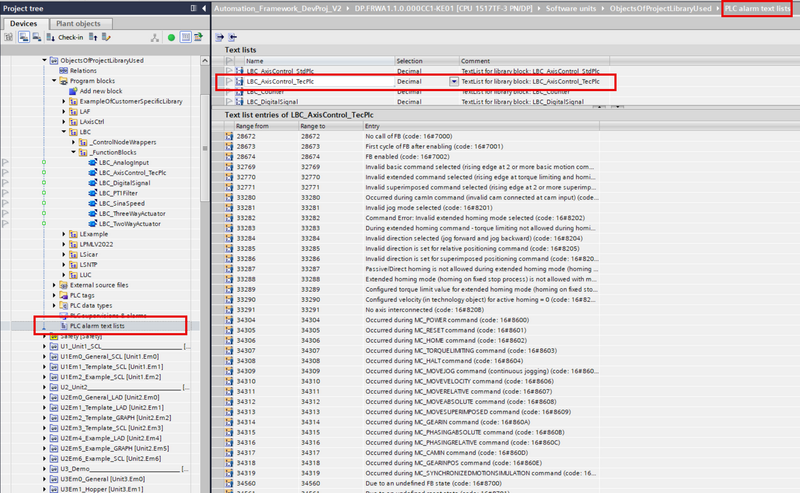This screenshot has height=493, width=800.
Task: Click Automation_Framework_DevProj_V2 in the breadcrumb
Action: click(278, 8)
